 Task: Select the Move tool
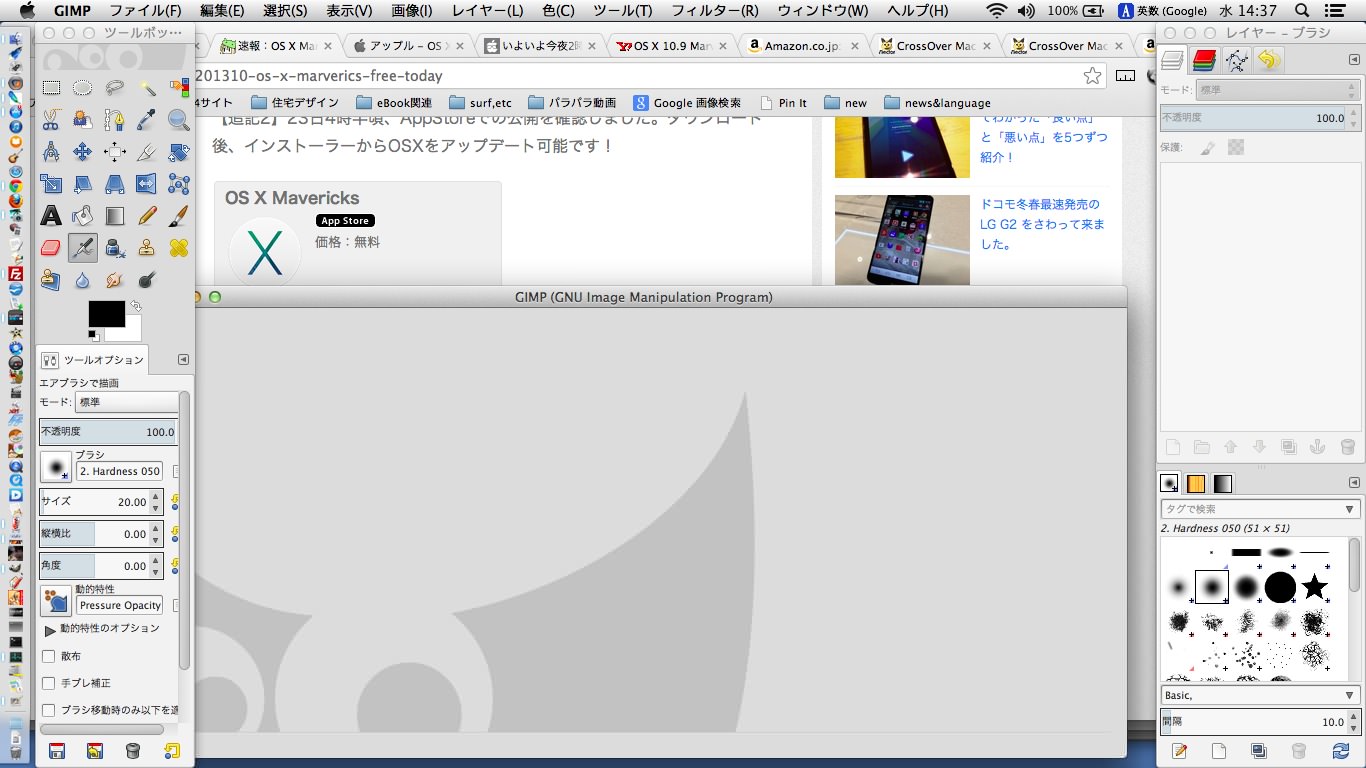pos(83,153)
